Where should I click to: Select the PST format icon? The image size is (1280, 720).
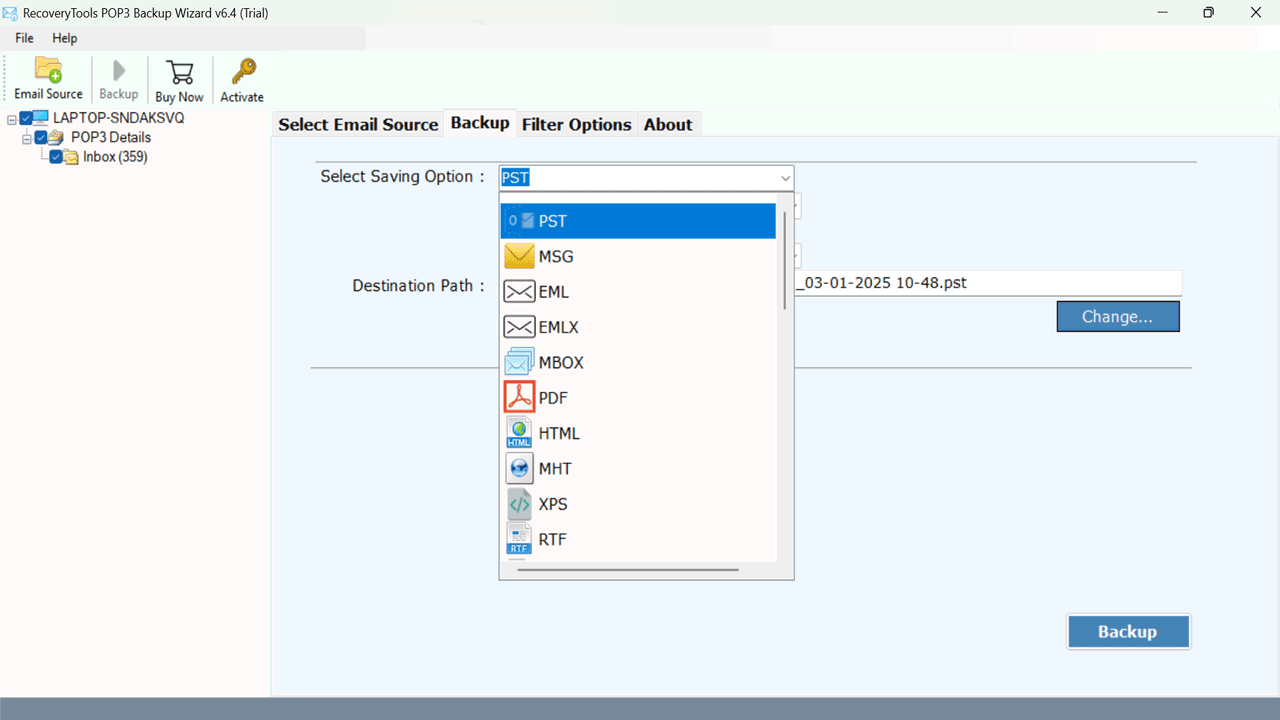(520, 221)
